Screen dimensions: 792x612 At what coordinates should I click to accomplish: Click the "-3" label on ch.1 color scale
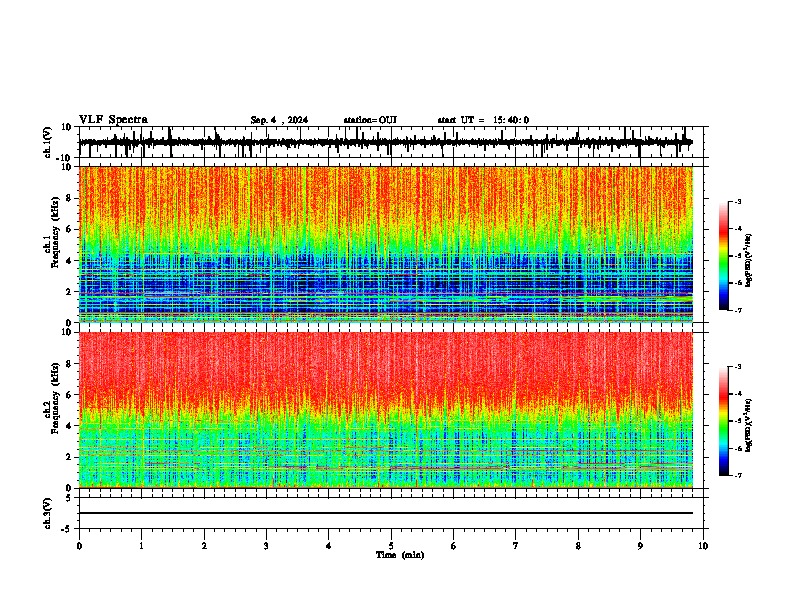tap(738, 201)
